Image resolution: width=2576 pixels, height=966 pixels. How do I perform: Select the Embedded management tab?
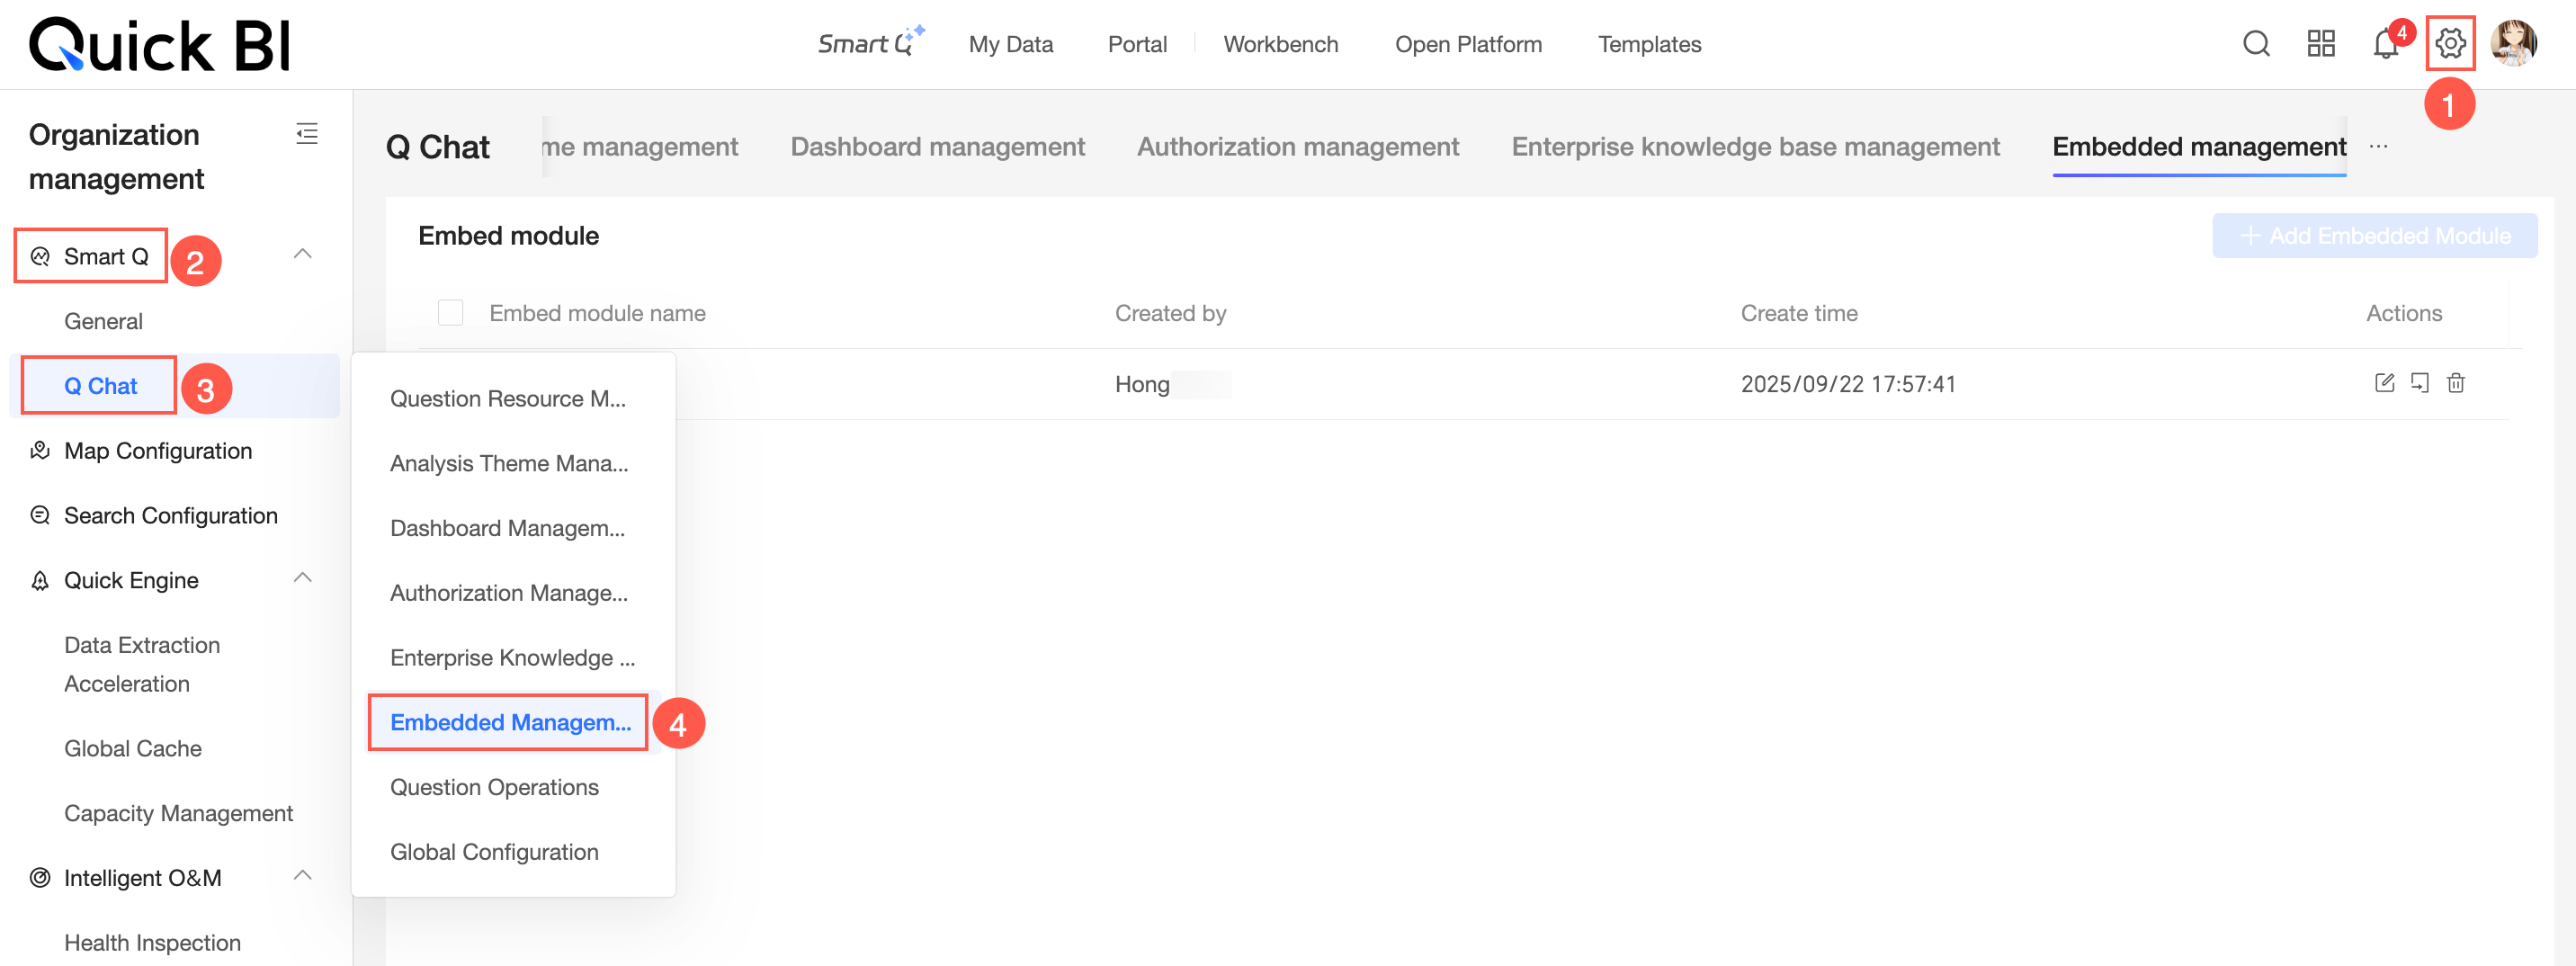(x=2199, y=147)
